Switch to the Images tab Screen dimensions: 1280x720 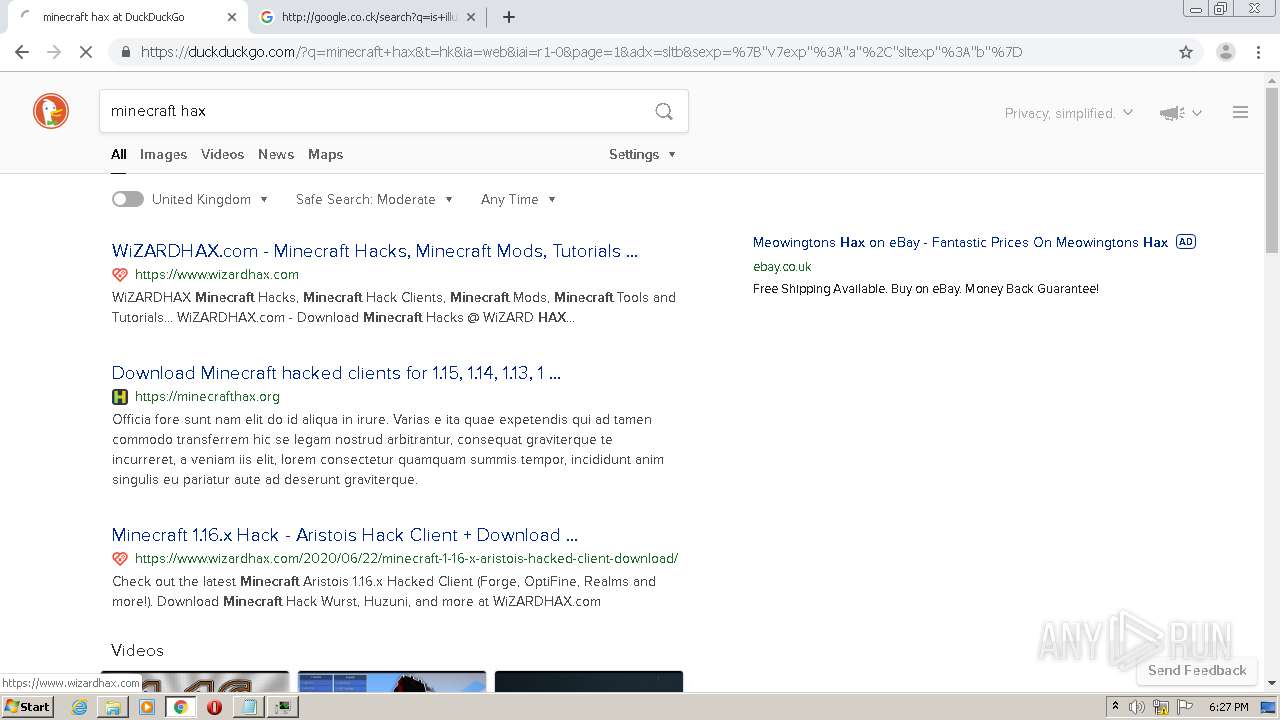163,154
